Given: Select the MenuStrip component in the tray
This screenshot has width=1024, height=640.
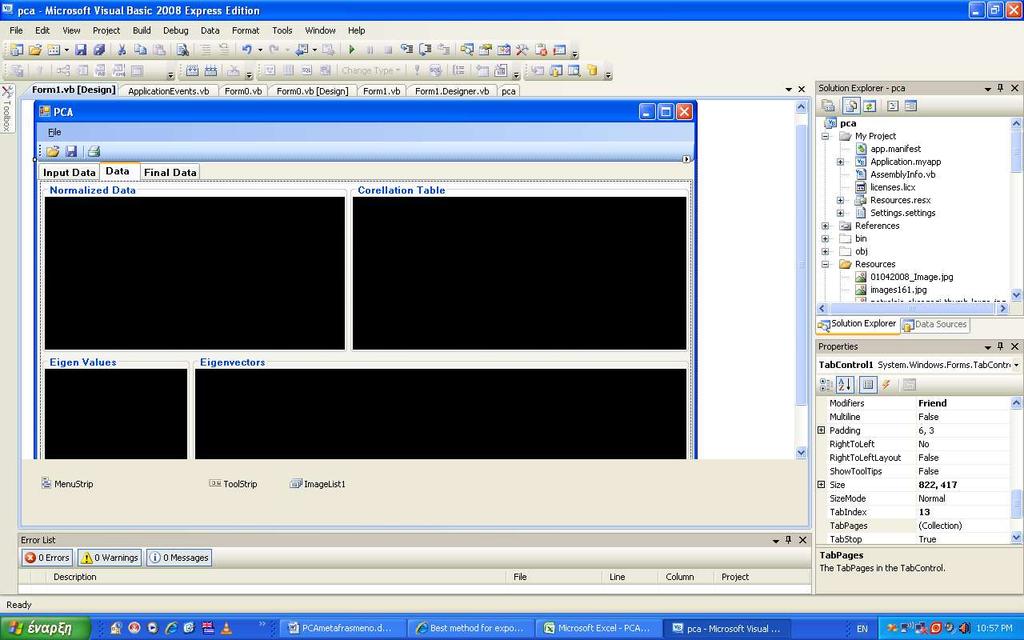Looking at the screenshot, I should pos(67,484).
